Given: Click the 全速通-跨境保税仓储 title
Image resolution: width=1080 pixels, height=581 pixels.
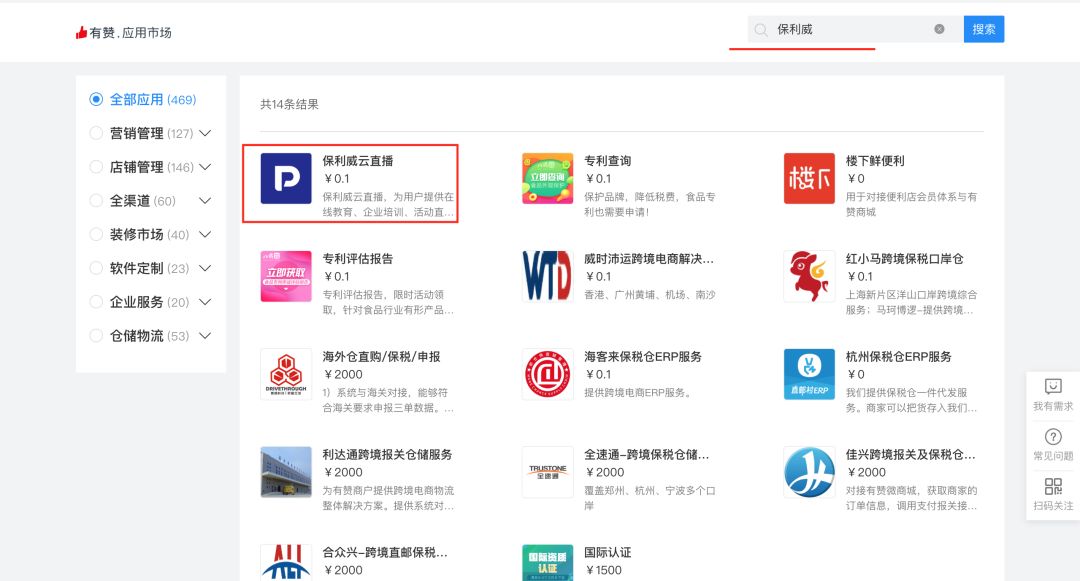Looking at the screenshot, I should click(x=646, y=454).
